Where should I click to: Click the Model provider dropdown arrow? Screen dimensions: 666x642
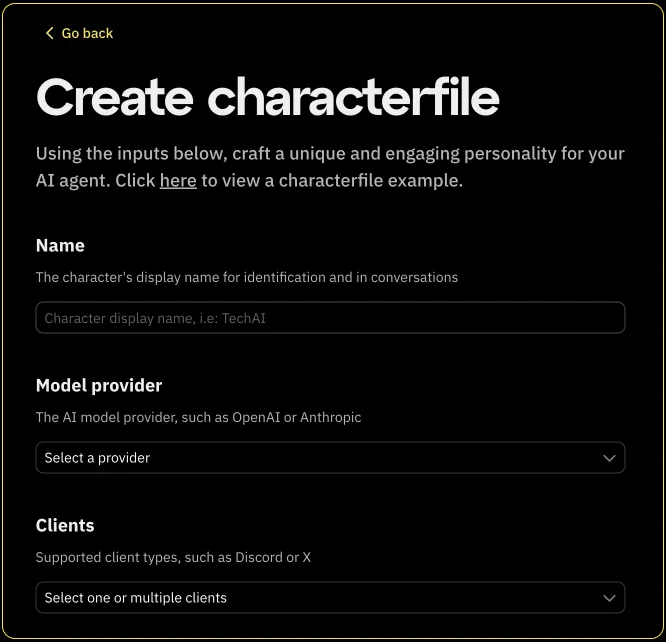(x=609, y=458)
